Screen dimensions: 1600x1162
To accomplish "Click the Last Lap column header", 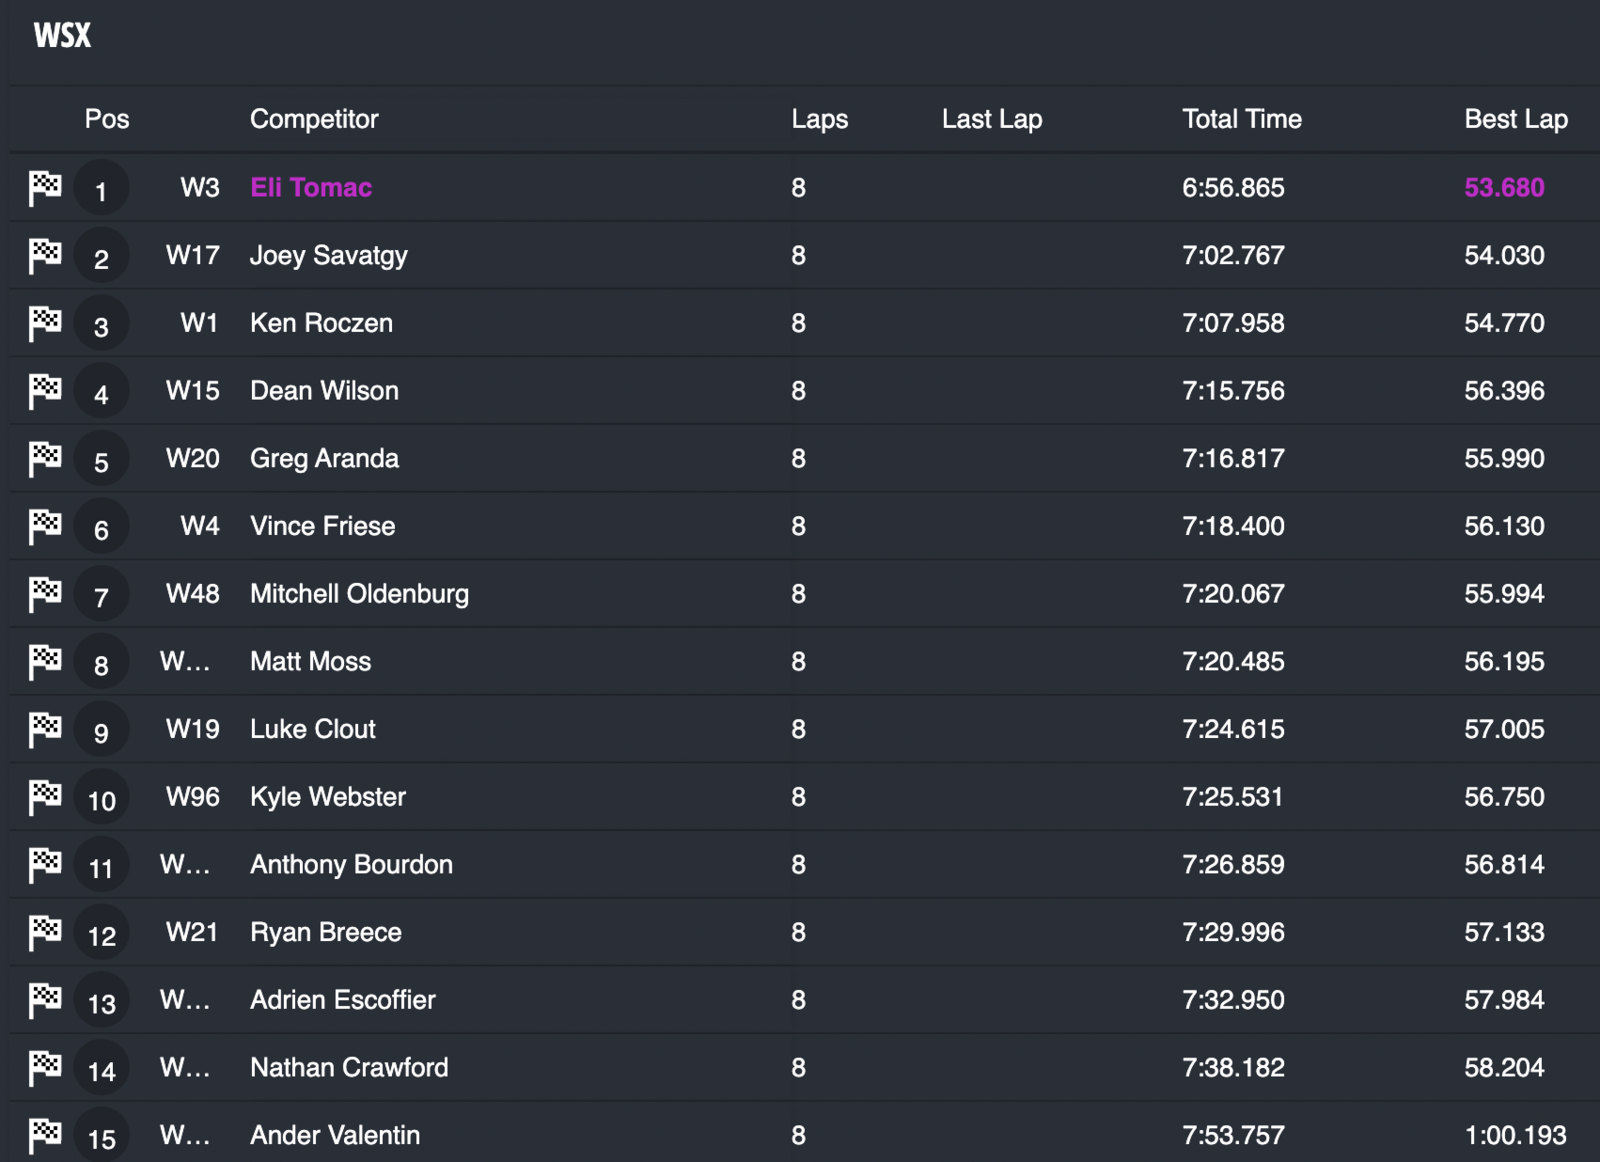I will pyautogui.click(x=991, y=119).
